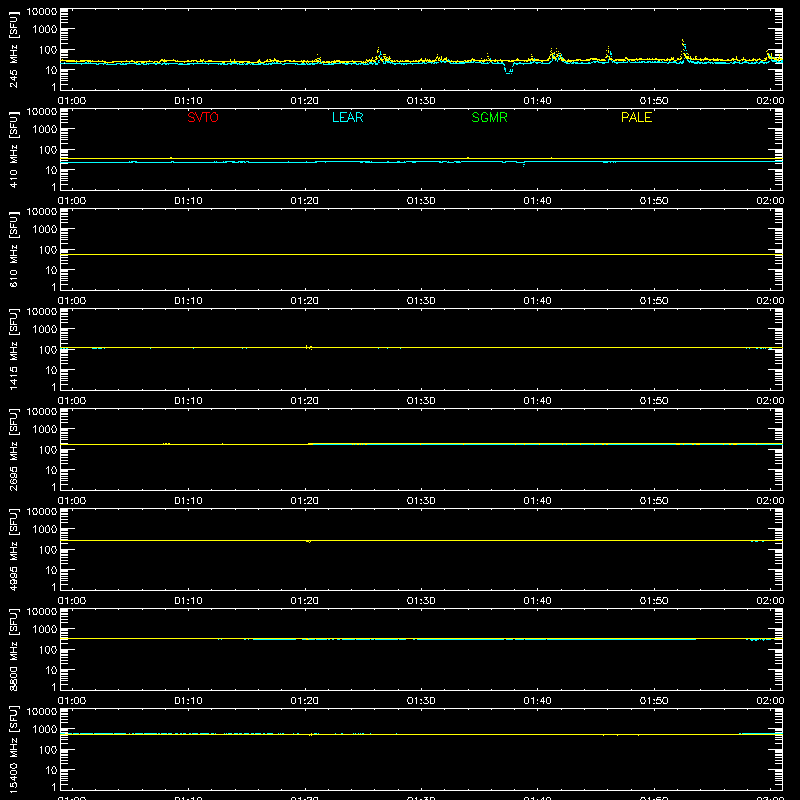The width and height of the screenshot is (800, 800).
Task: Click 01:40 time label under 4995 MHz plot
Action: pyautogui.click(x=537, y=601)
